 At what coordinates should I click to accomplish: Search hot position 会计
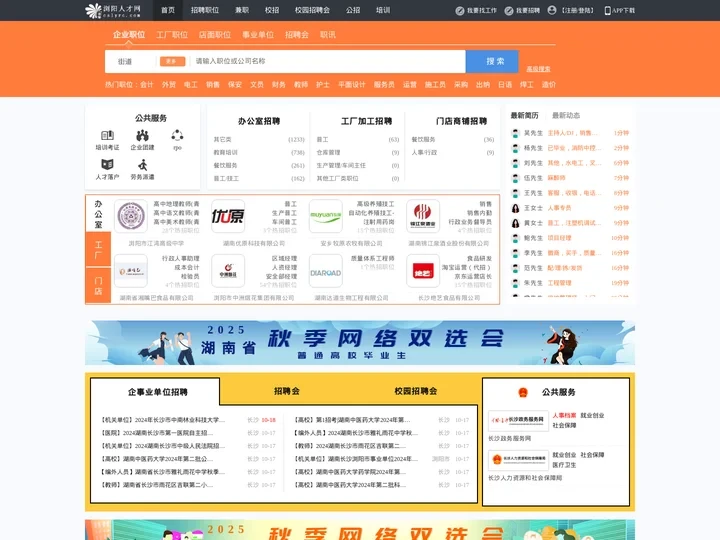coord(146,84)
